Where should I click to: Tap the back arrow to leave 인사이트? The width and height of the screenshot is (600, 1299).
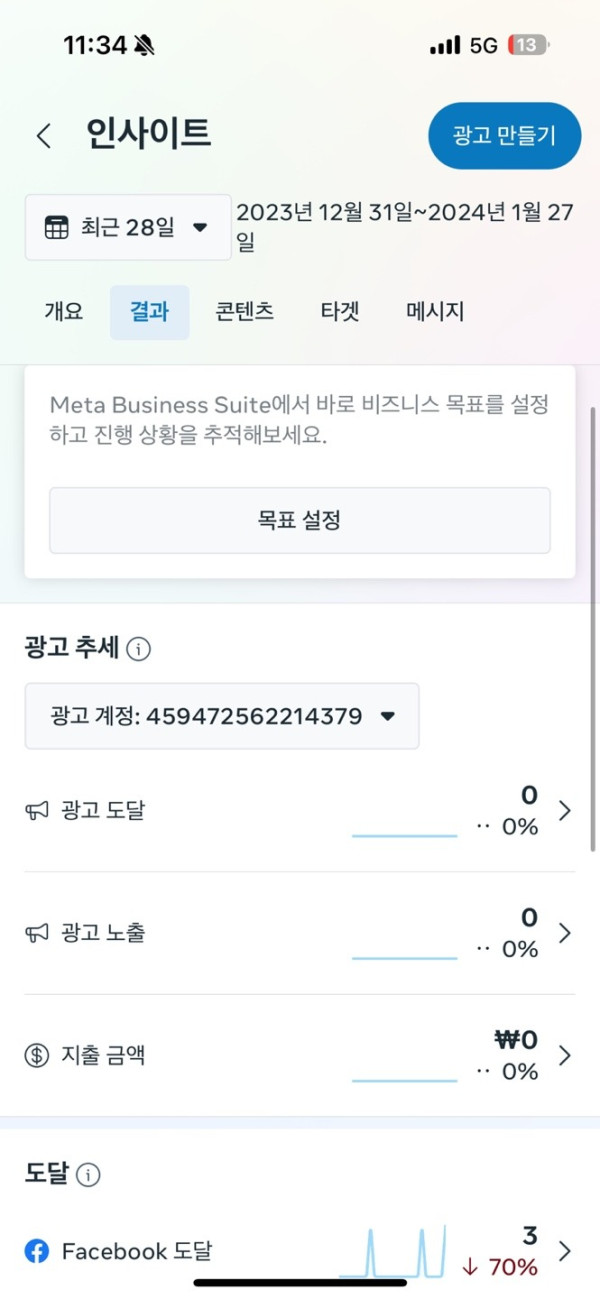click(x=42, y=135)
